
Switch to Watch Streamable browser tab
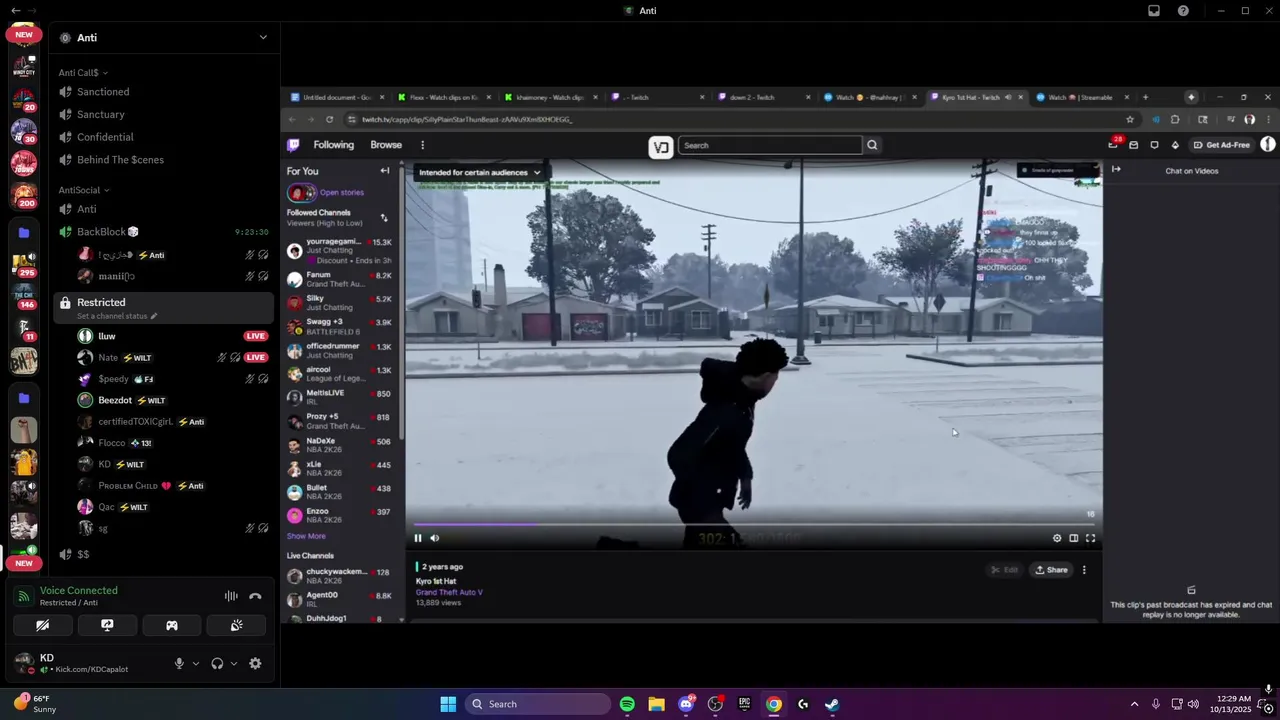1083,97
